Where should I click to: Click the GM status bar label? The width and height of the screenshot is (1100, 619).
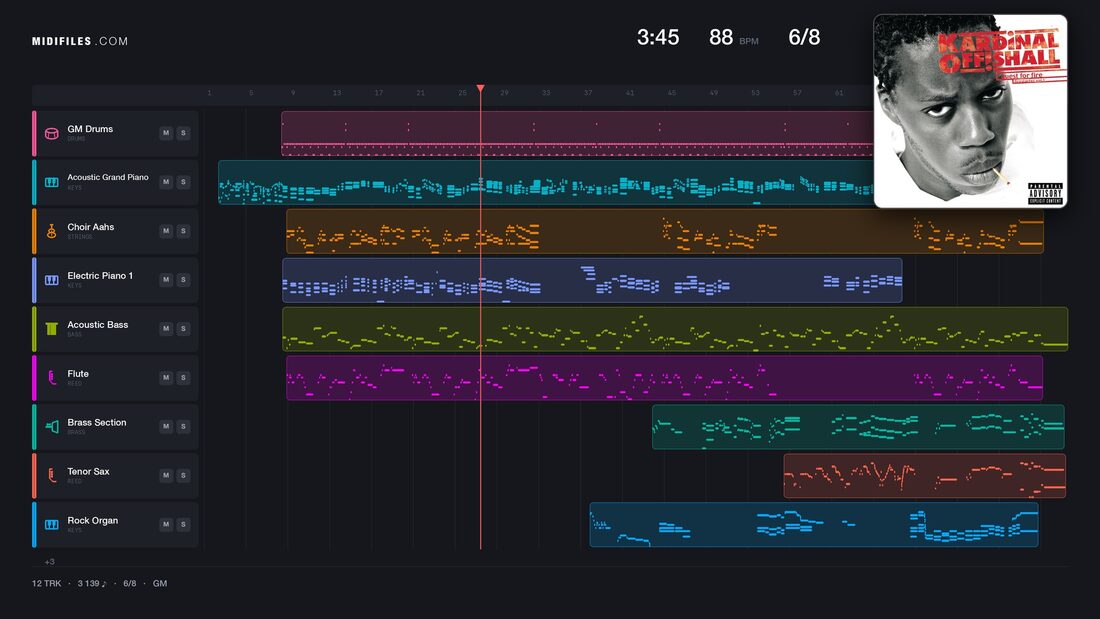[160, 583]
